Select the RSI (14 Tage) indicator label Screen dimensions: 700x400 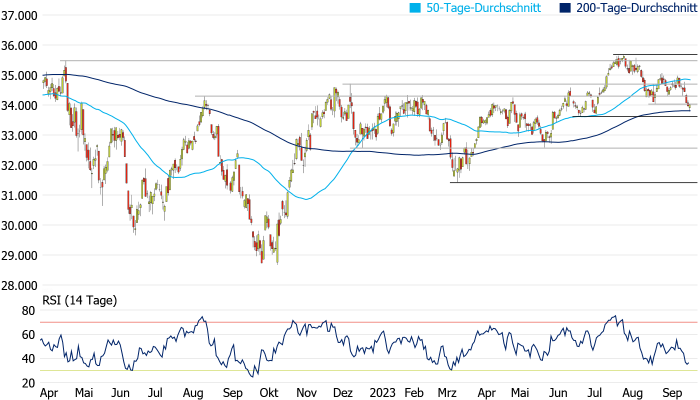tap(77, 300)
